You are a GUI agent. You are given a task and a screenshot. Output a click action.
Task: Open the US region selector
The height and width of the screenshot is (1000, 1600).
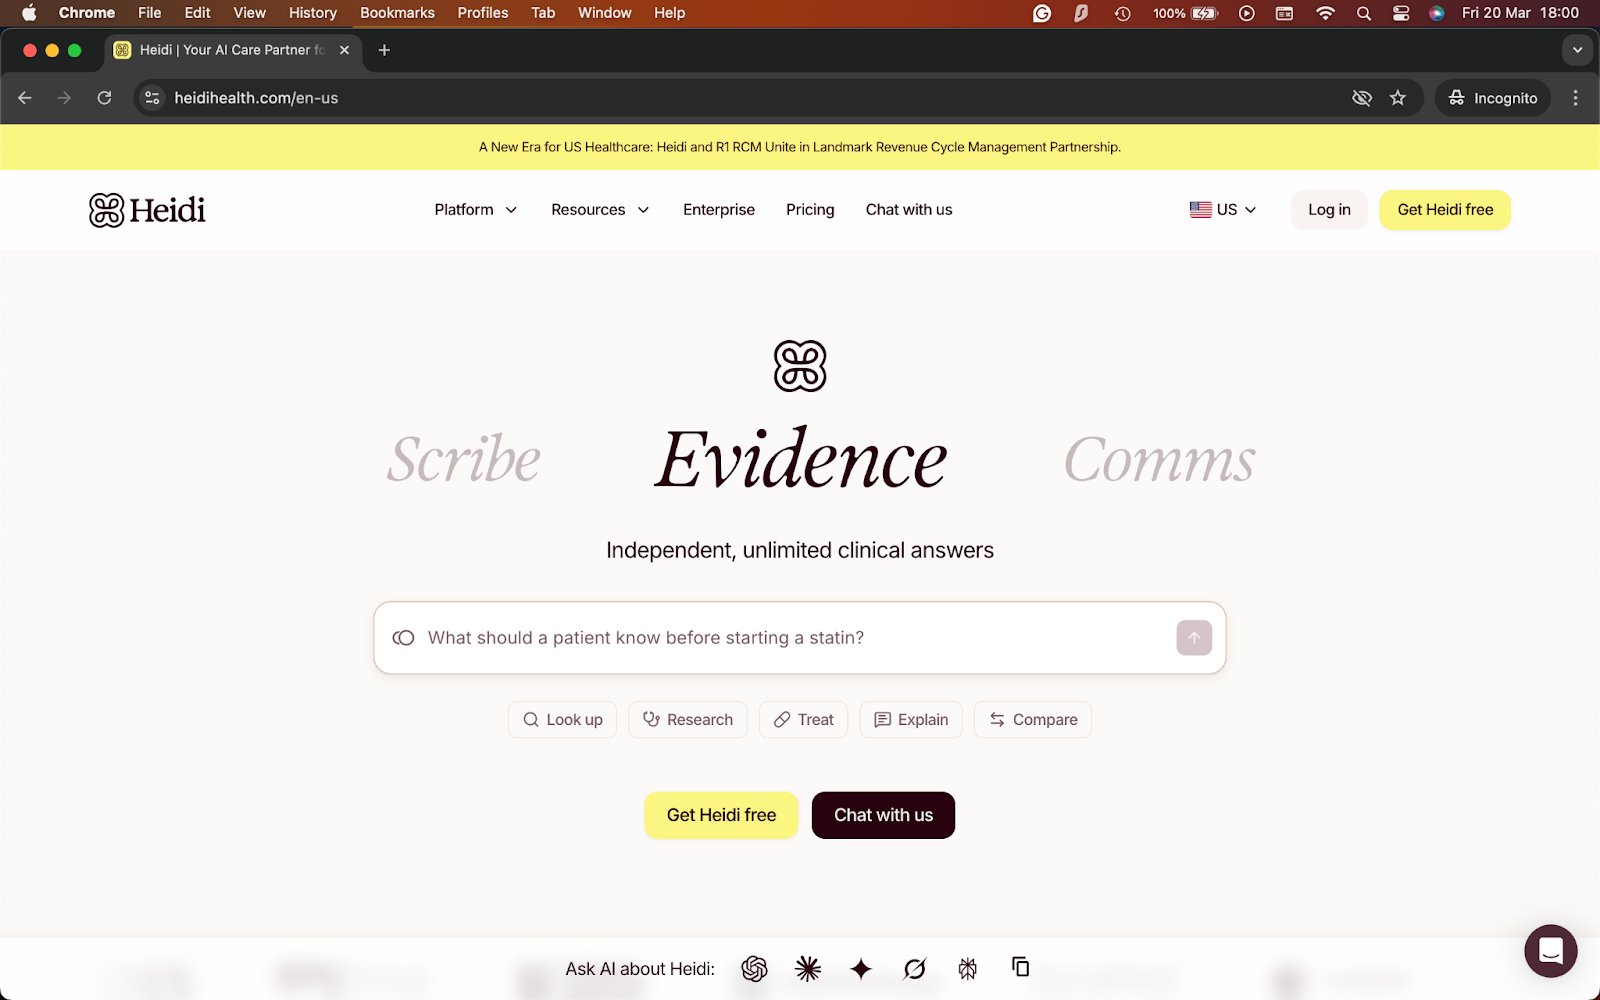coord(1223,210)
